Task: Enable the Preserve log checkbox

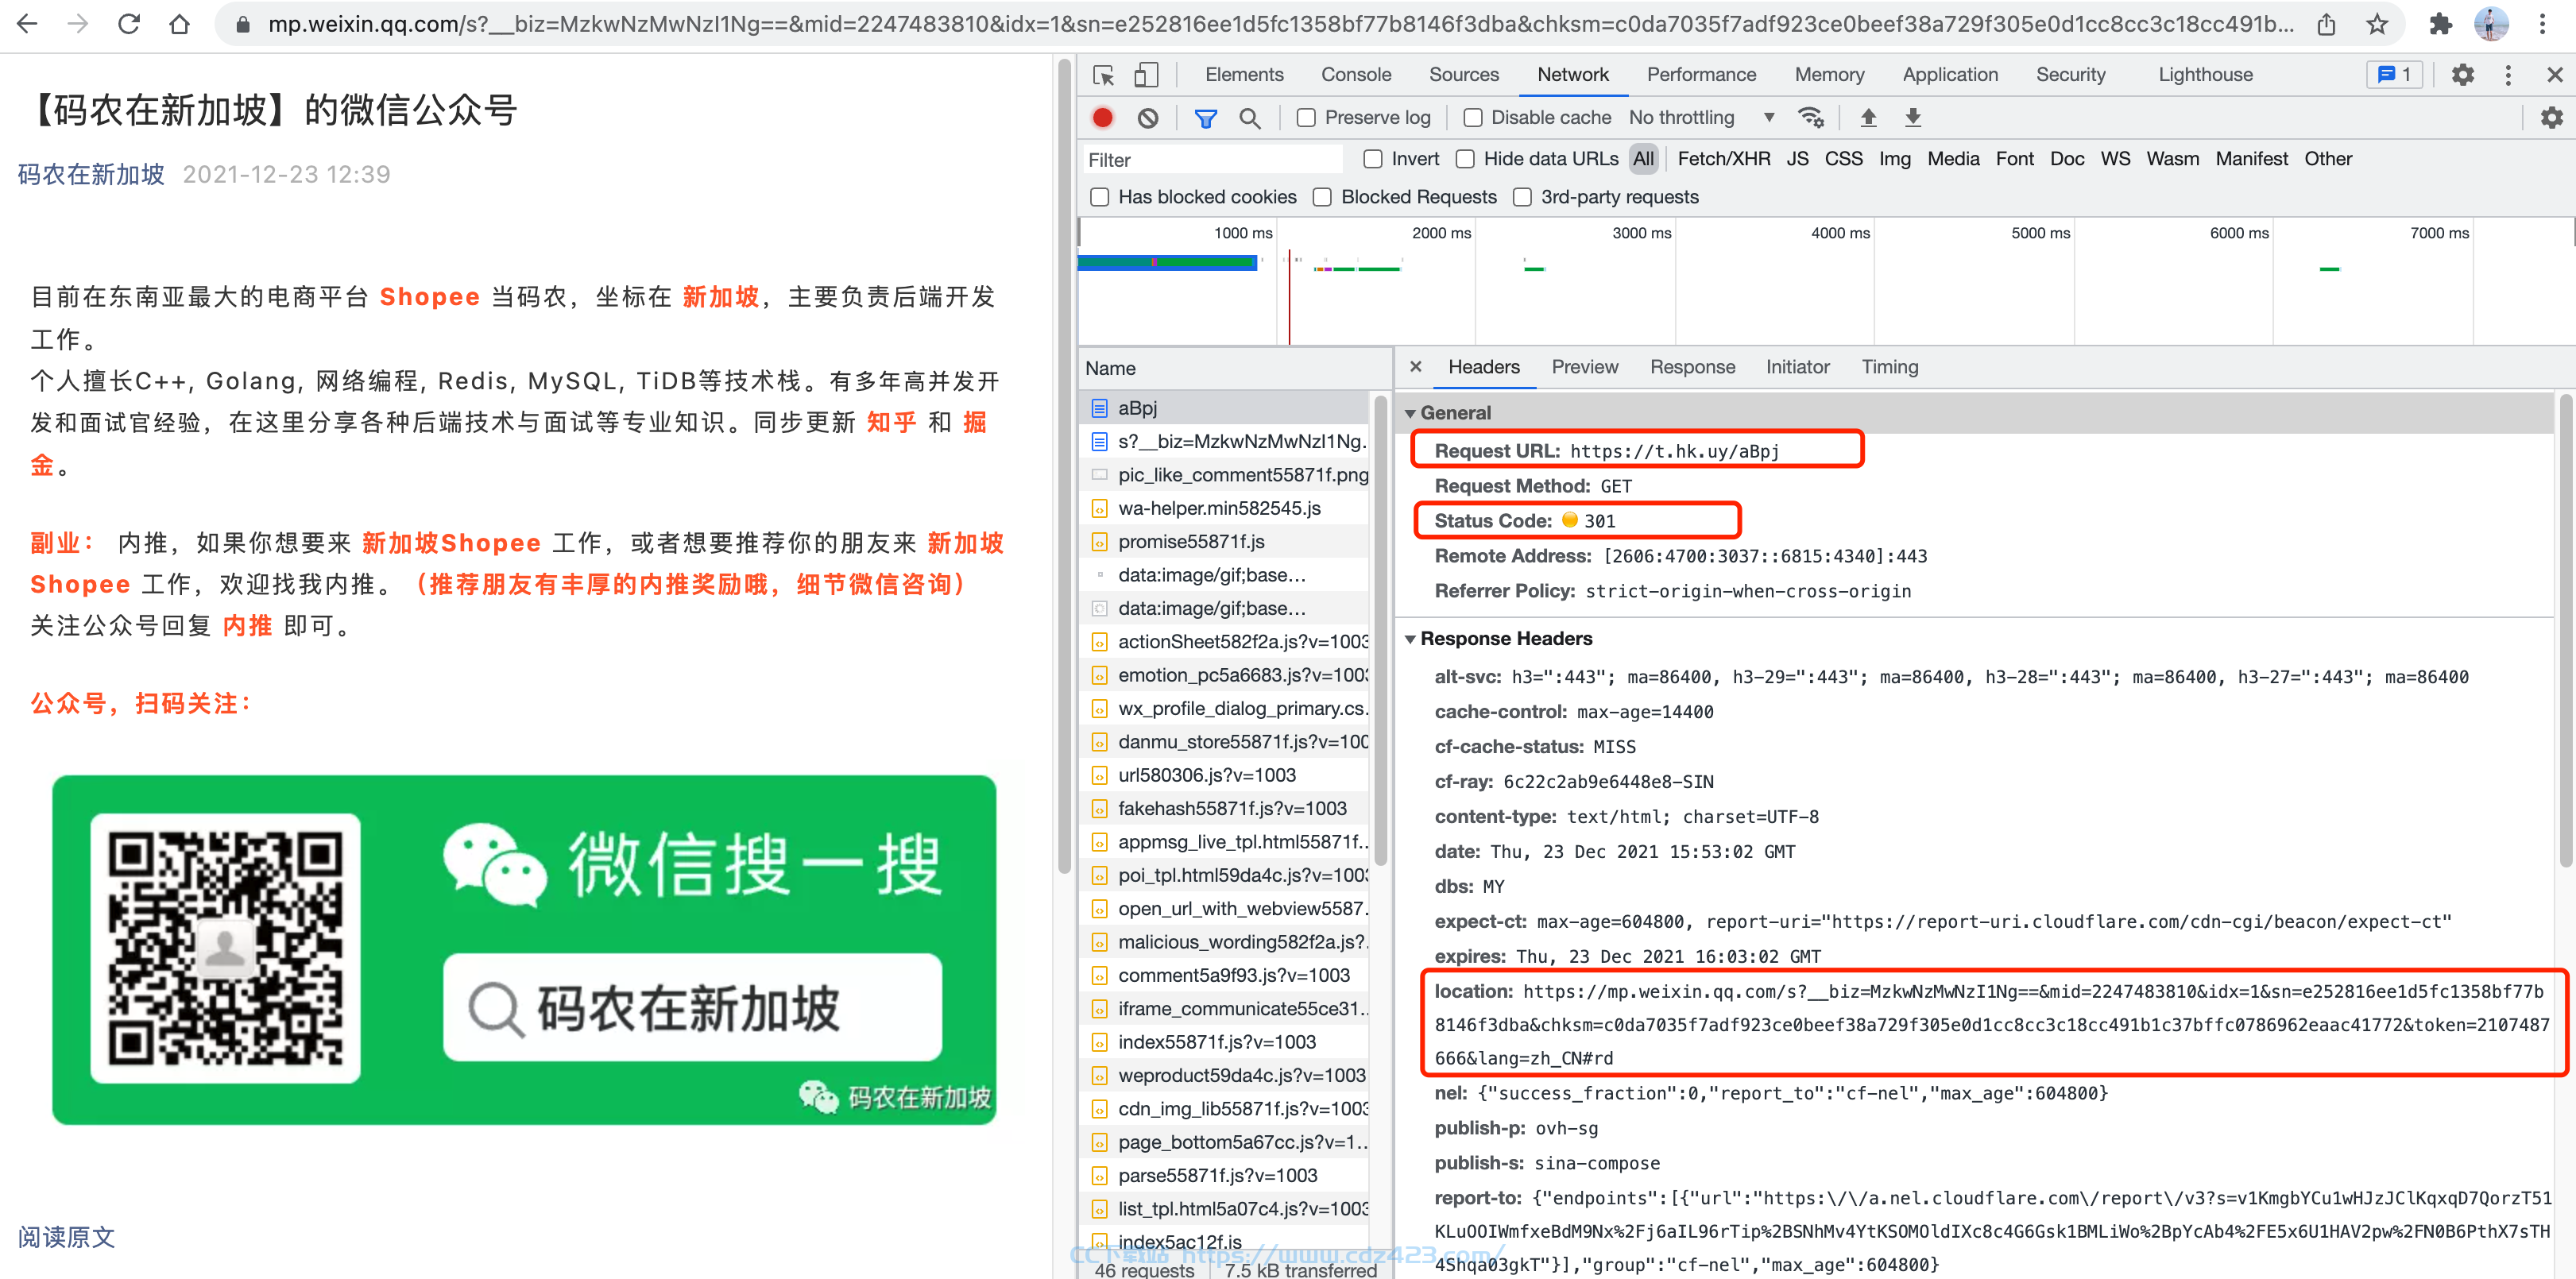Action: 1306,118
